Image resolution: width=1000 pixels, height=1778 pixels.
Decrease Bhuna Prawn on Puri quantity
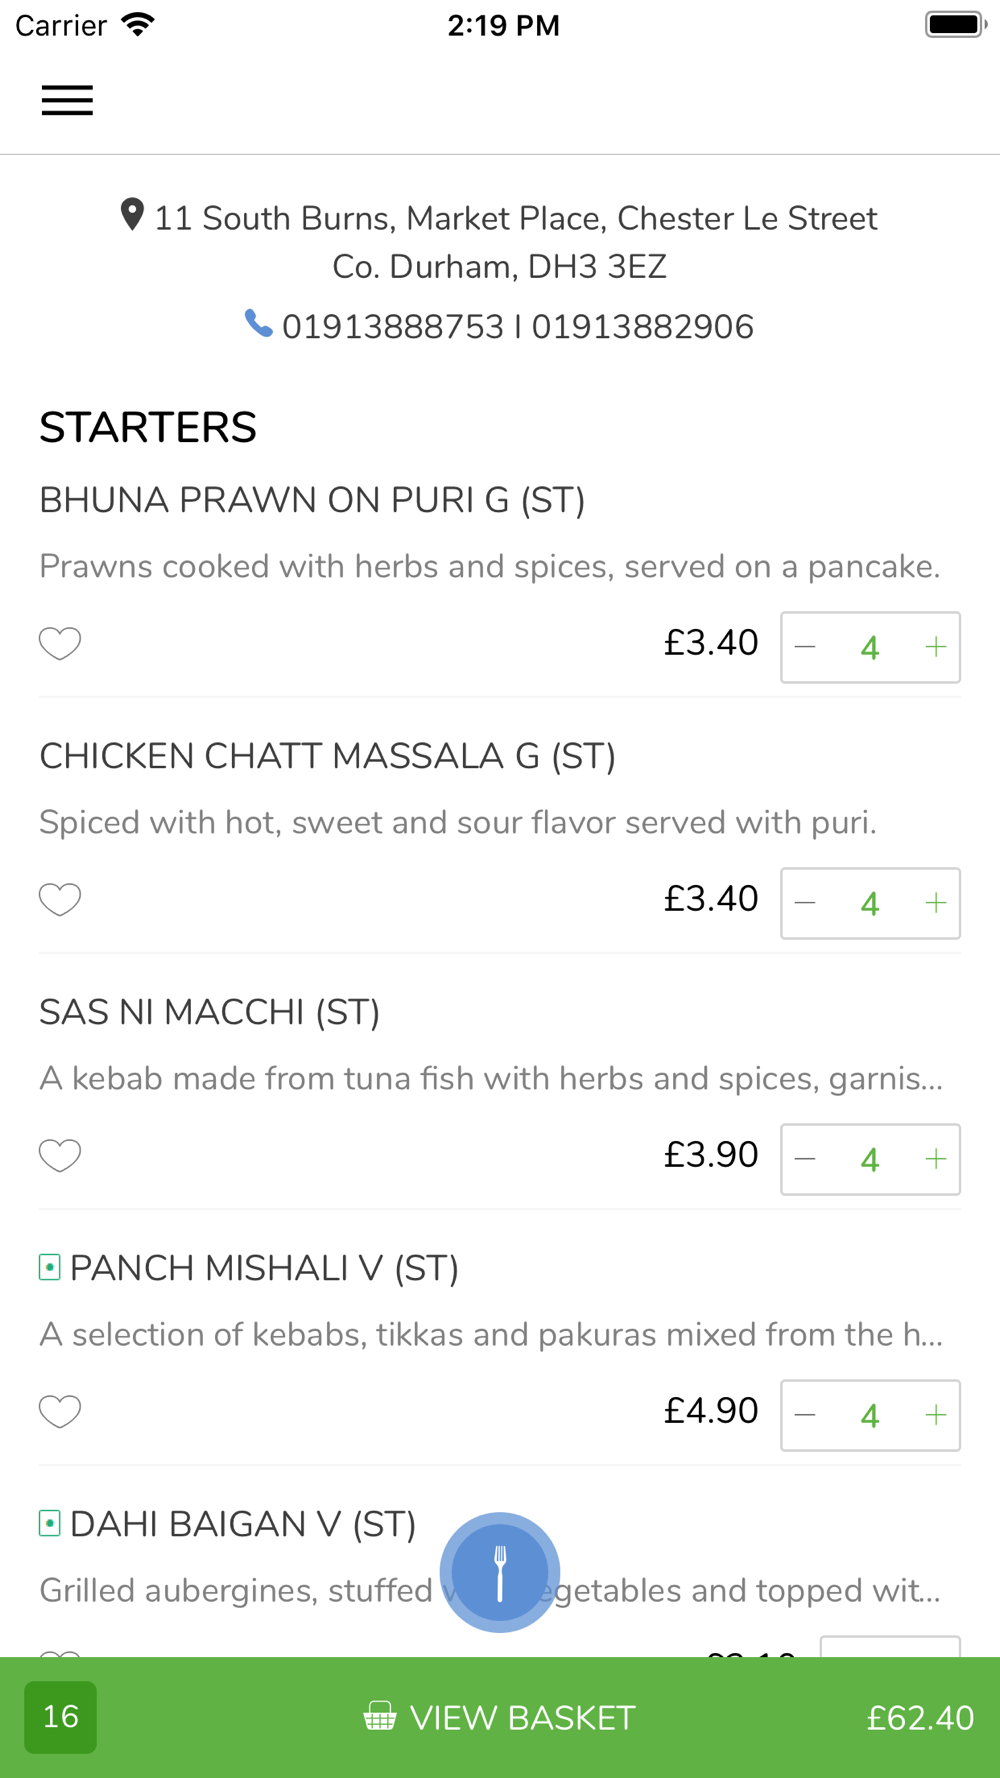(x=806, y=647)
